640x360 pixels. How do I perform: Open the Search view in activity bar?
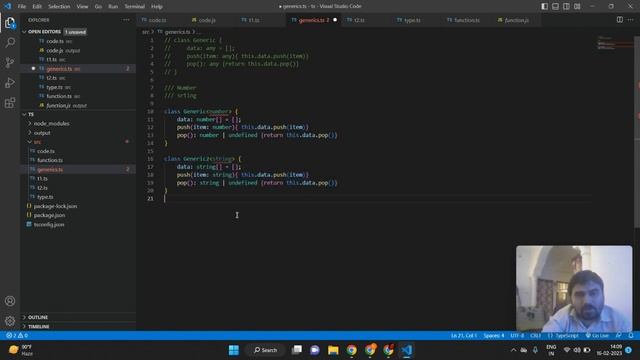10,42
